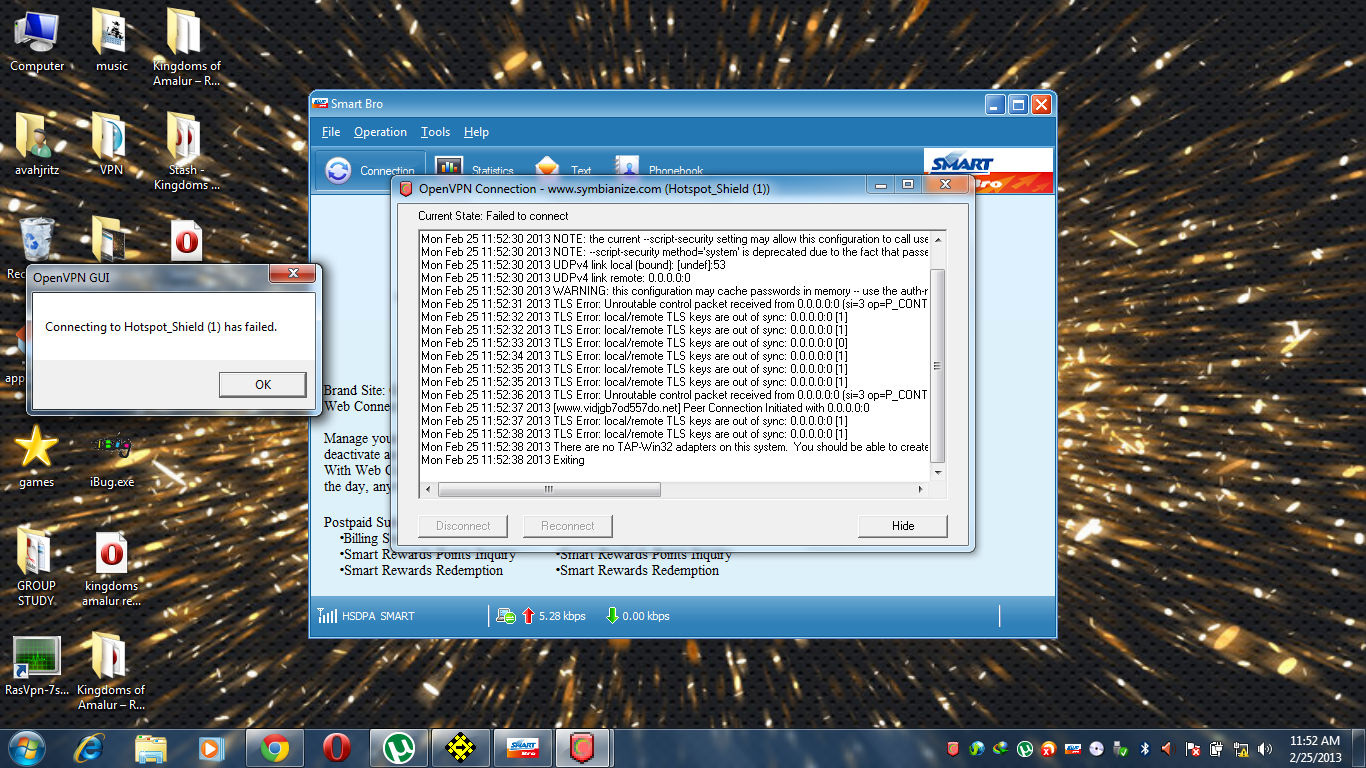Image resolution: width=1366 pixels, height=768 pixels.
Task: Click the uTorrent tray icon
Action: click(x=1025, y=748)
